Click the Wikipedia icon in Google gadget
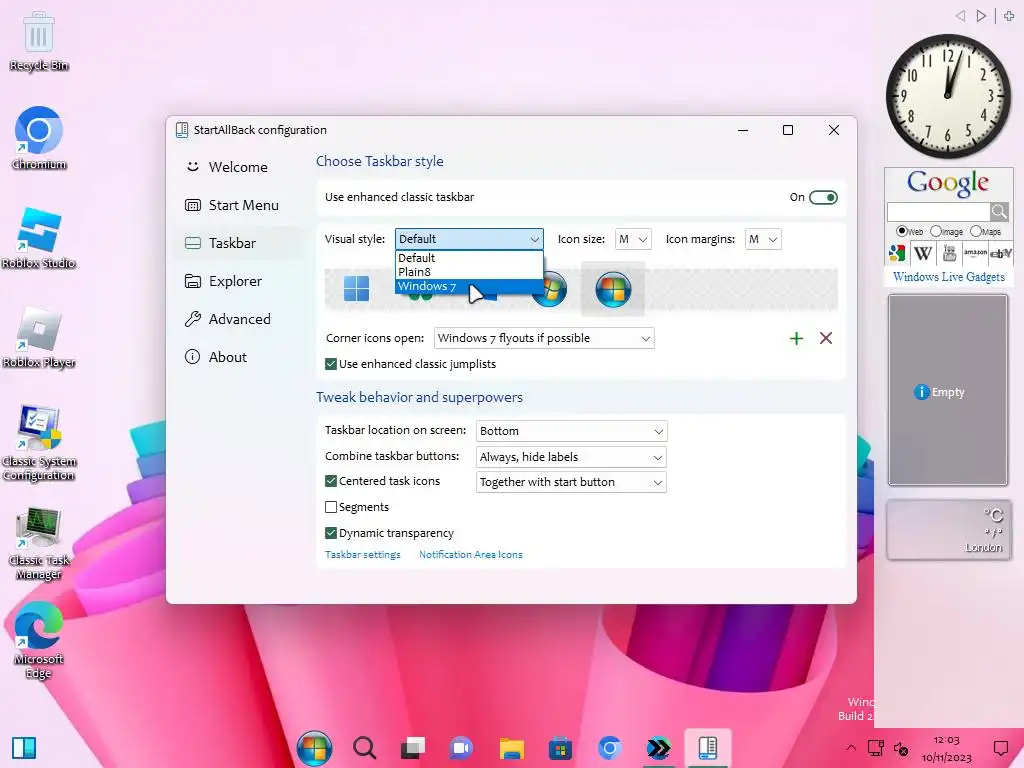This screenshot has width=1024, height=768. tap(923, 253)
